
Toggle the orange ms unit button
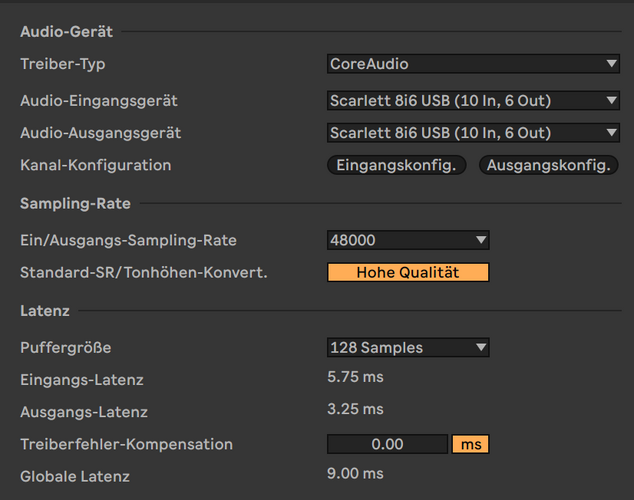(x=470, y=444)
